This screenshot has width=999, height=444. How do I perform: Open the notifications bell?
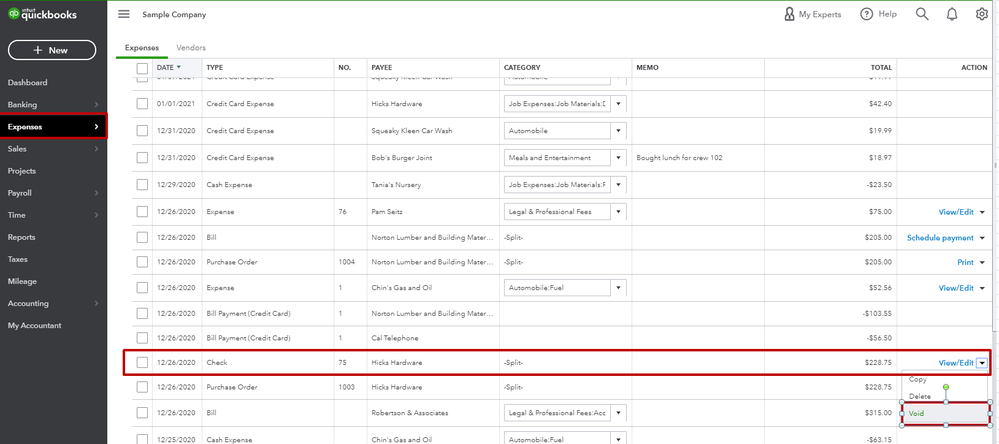(x=952, y=14)
